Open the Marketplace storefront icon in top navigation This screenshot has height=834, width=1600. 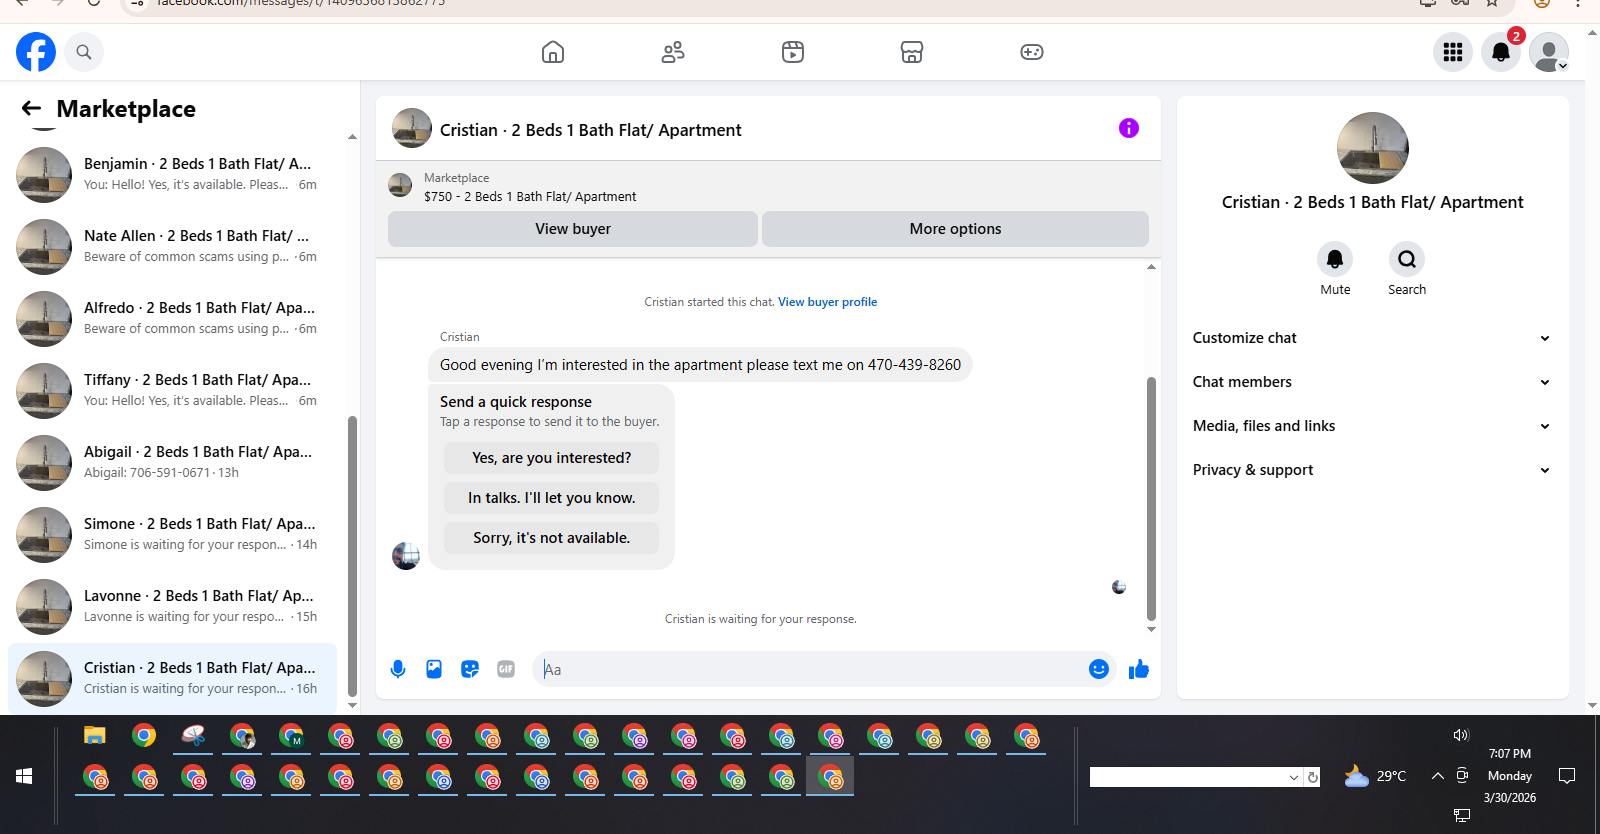pyautogui.click(x=912, y=52)
